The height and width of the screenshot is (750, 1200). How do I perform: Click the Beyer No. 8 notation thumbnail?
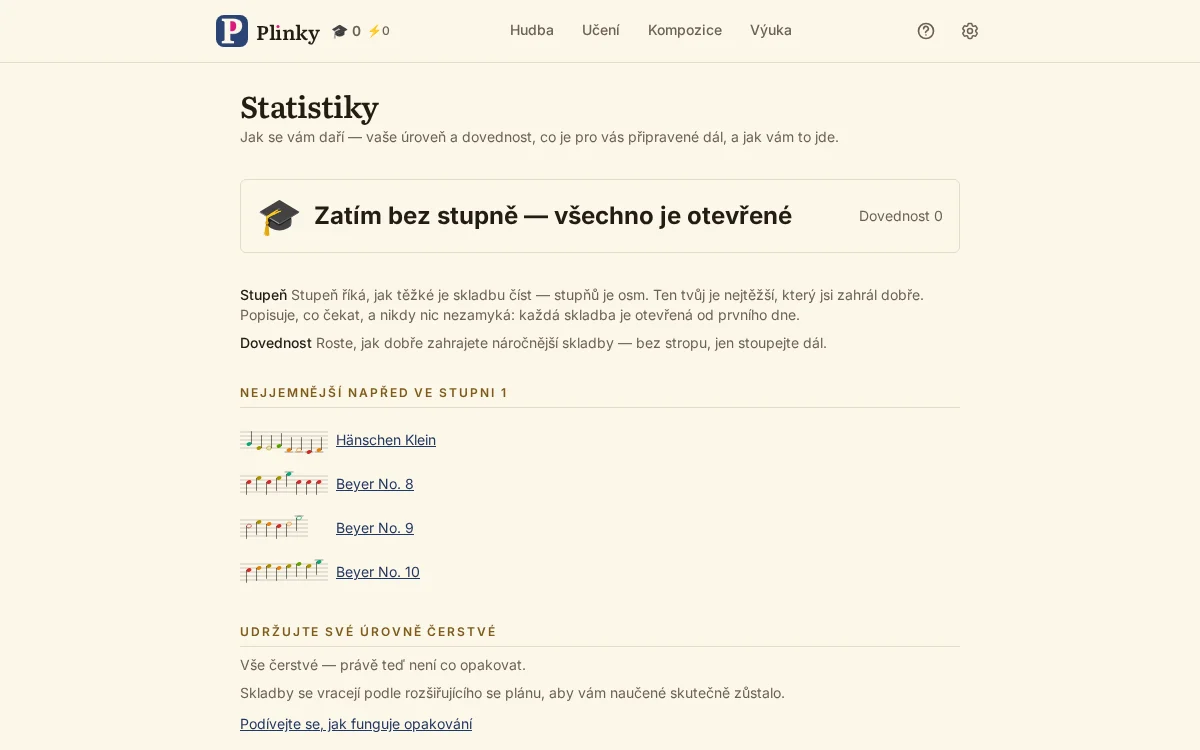click(x=284, y=484)
